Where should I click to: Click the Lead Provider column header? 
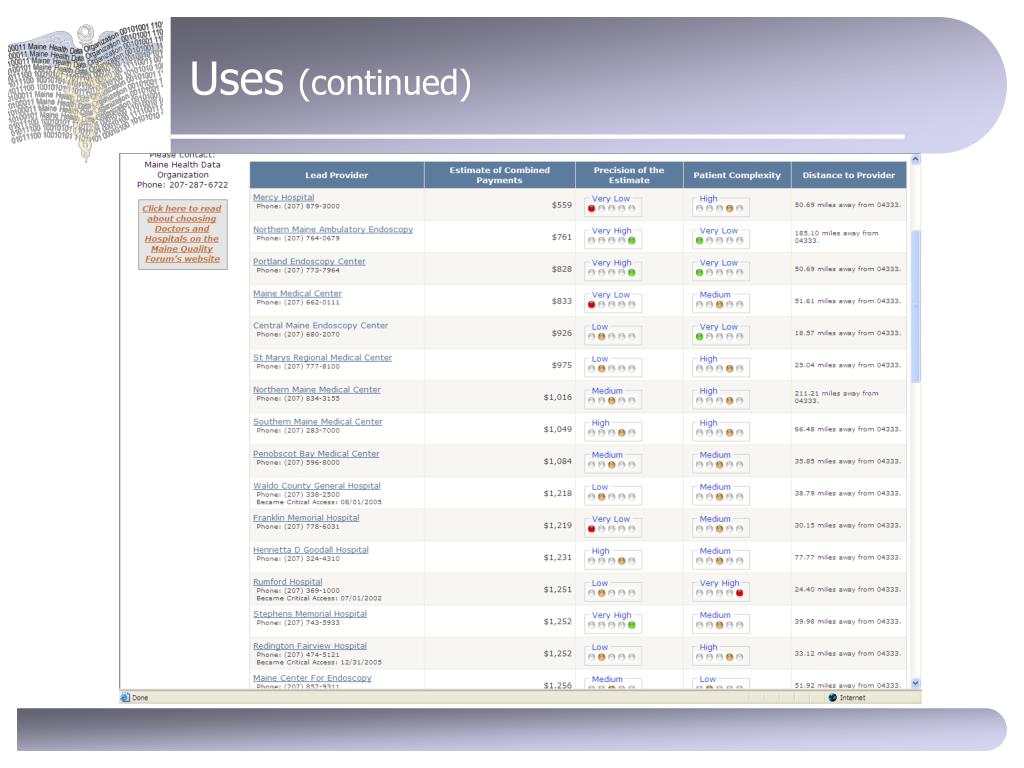336,175
